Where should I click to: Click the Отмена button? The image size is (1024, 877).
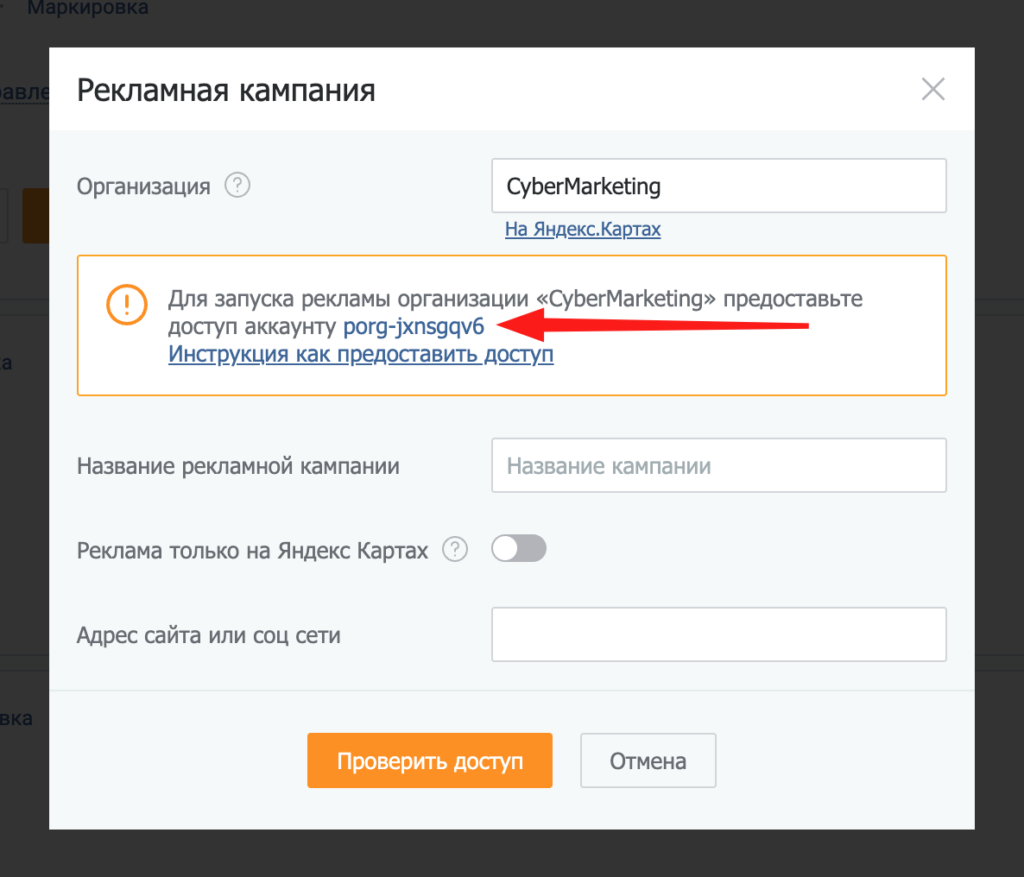[648, 760]
